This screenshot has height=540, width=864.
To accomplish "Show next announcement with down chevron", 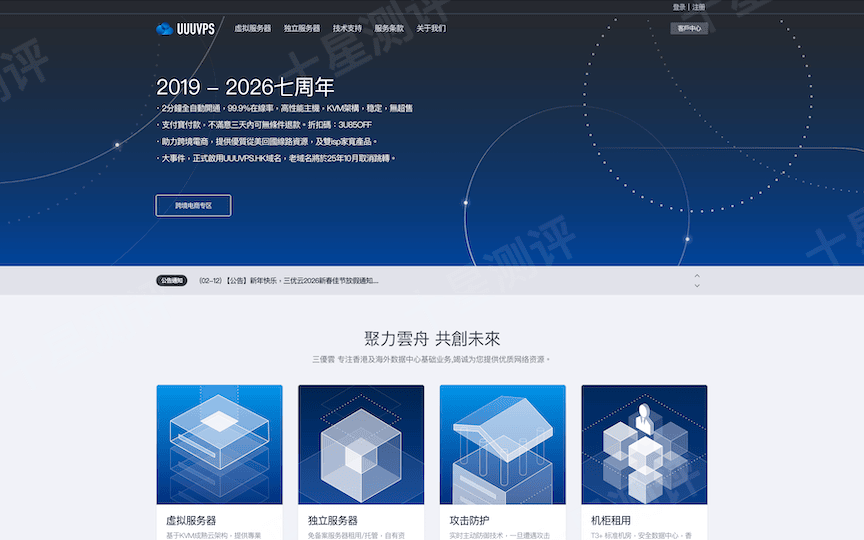I will coord(697,287).
